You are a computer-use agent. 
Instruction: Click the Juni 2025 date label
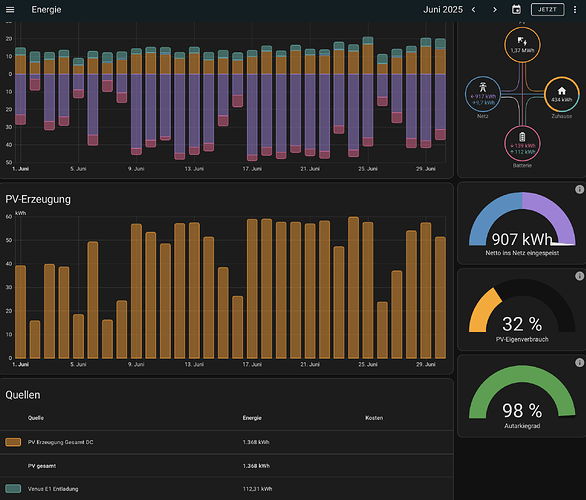[443, 10]
